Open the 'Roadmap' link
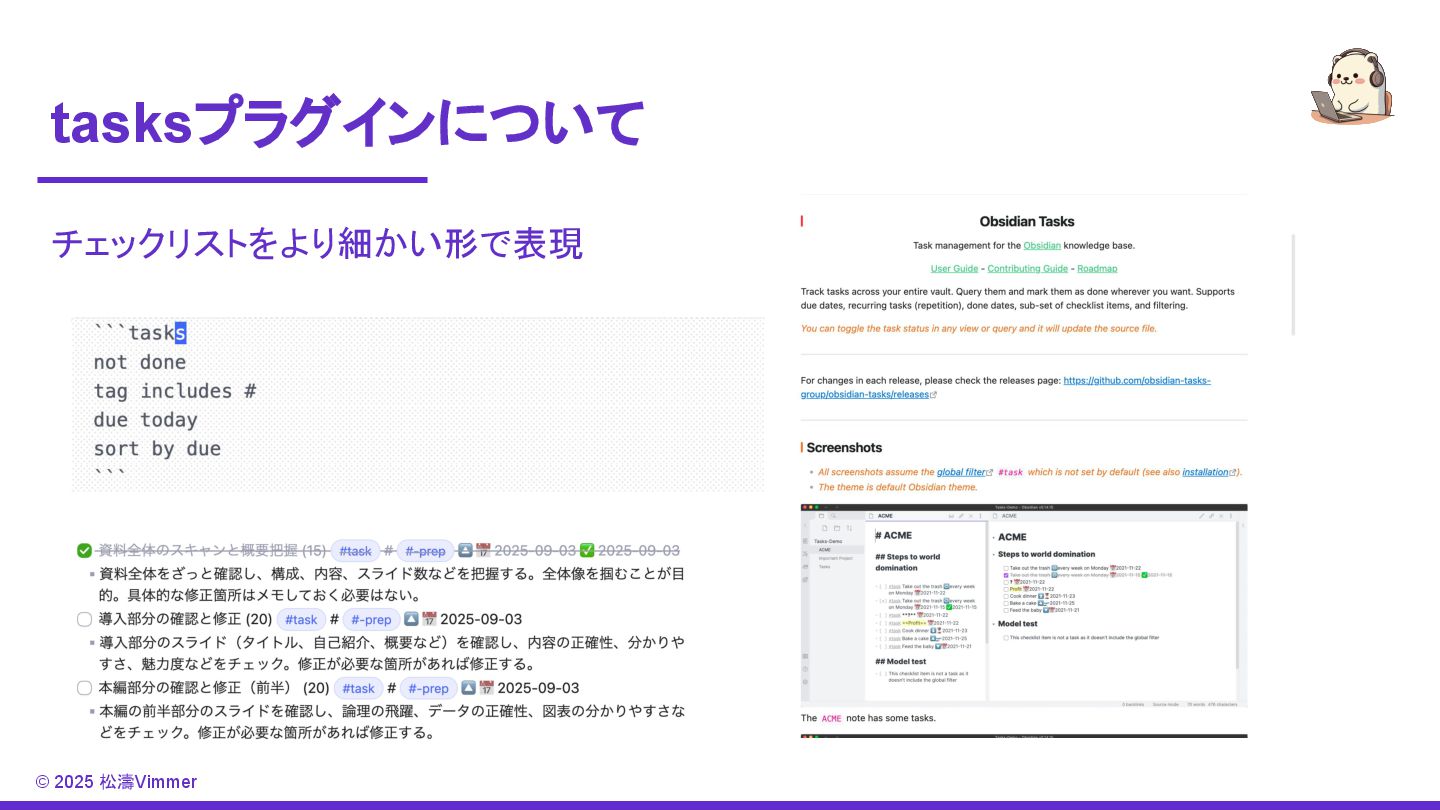Screen dimensions: 1440x810 coord(1097,268)
